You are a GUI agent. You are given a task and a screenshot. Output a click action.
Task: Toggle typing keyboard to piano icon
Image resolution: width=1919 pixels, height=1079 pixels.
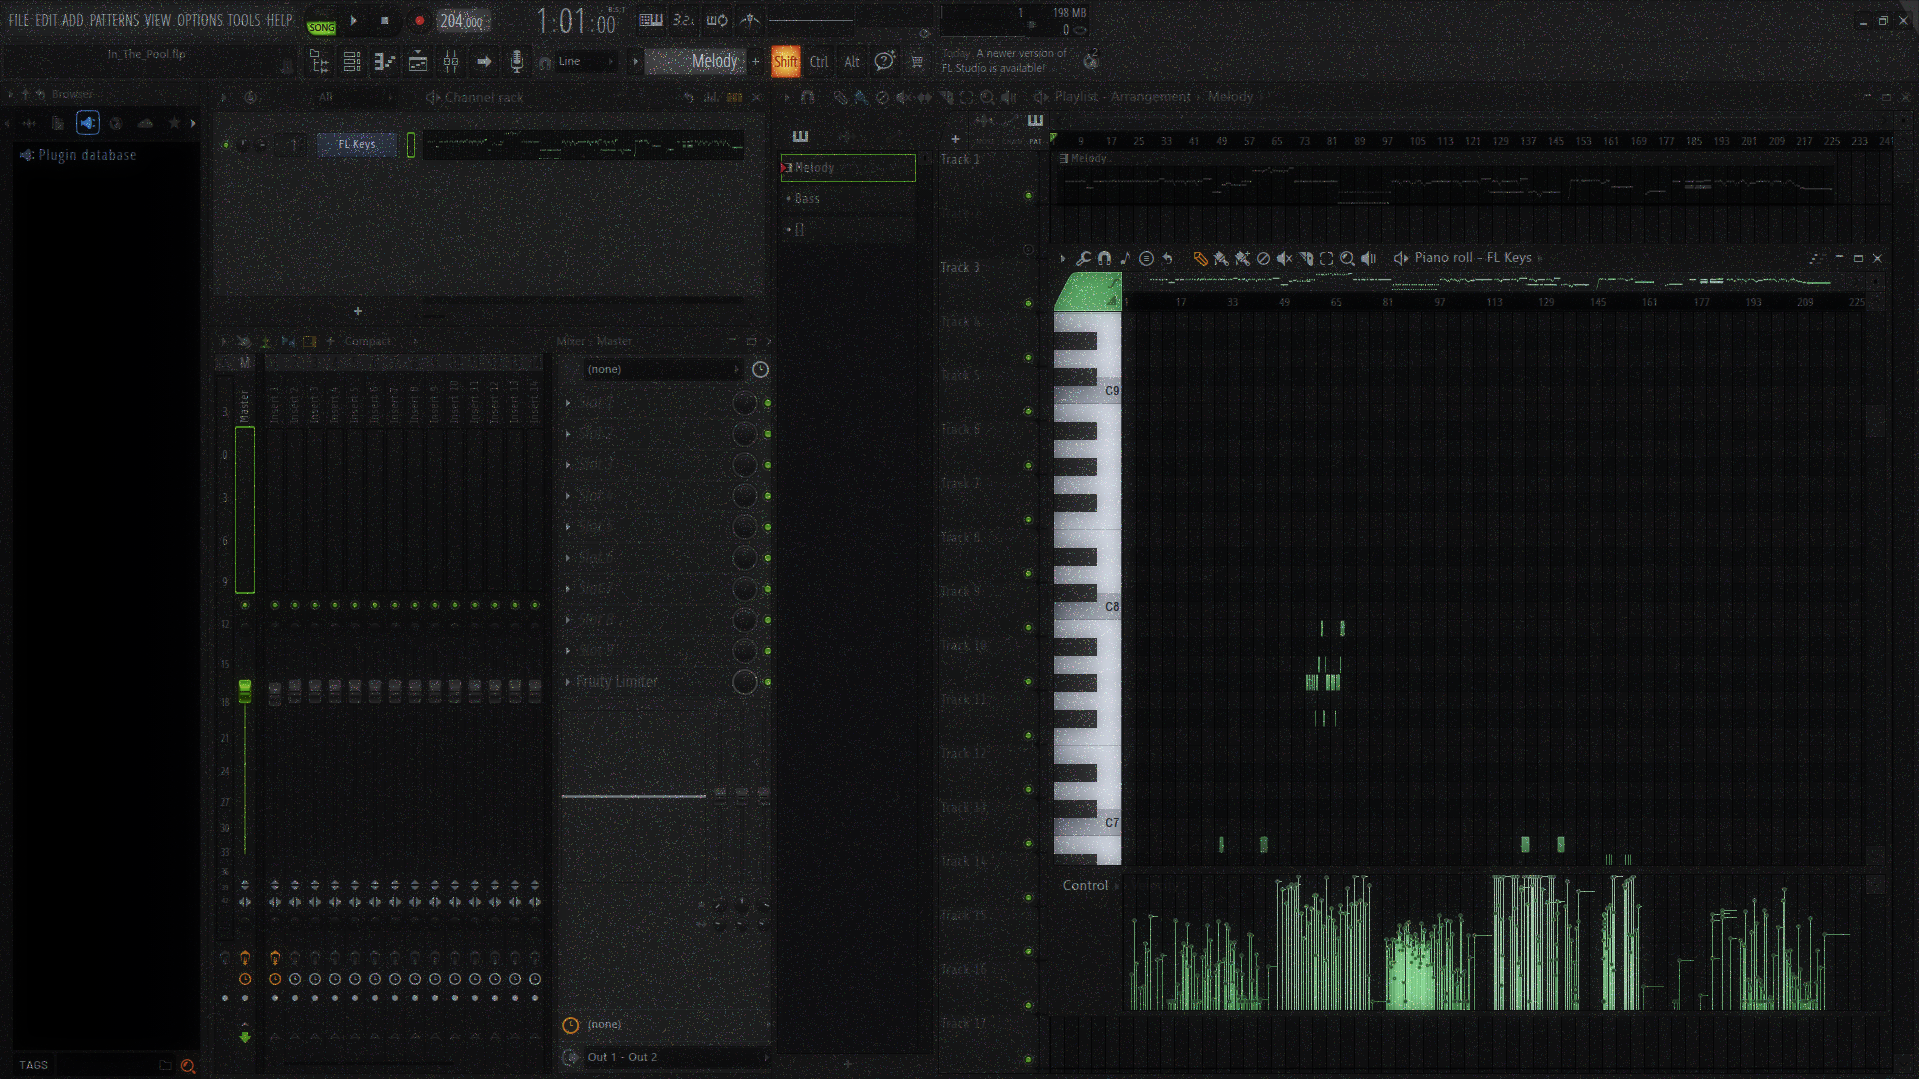(651, 20)
